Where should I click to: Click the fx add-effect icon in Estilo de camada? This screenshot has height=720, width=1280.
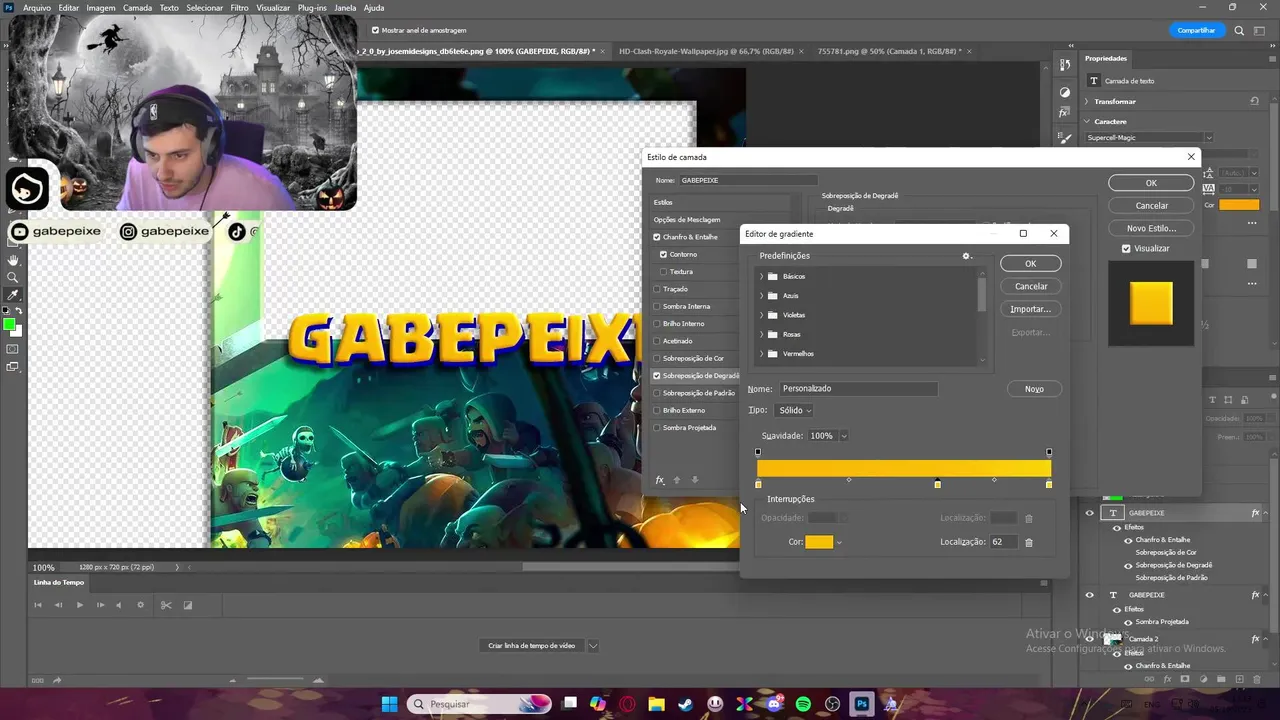[x=660, y=480]
